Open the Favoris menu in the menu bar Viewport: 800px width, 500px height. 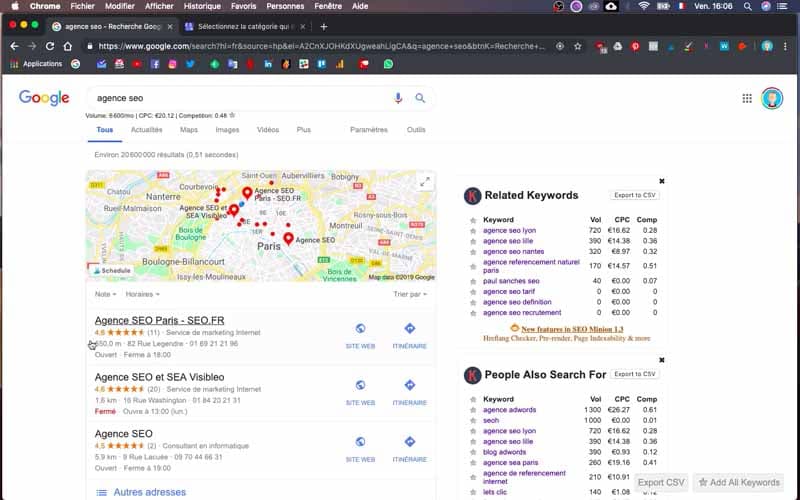[x=243, y=6]
